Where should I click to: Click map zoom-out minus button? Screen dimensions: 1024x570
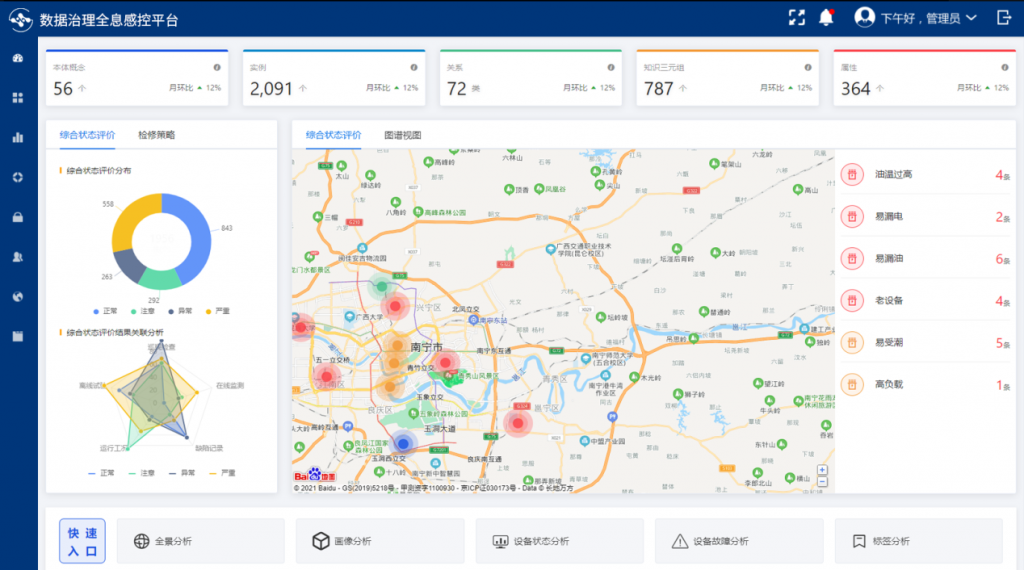tap(822, 481)
